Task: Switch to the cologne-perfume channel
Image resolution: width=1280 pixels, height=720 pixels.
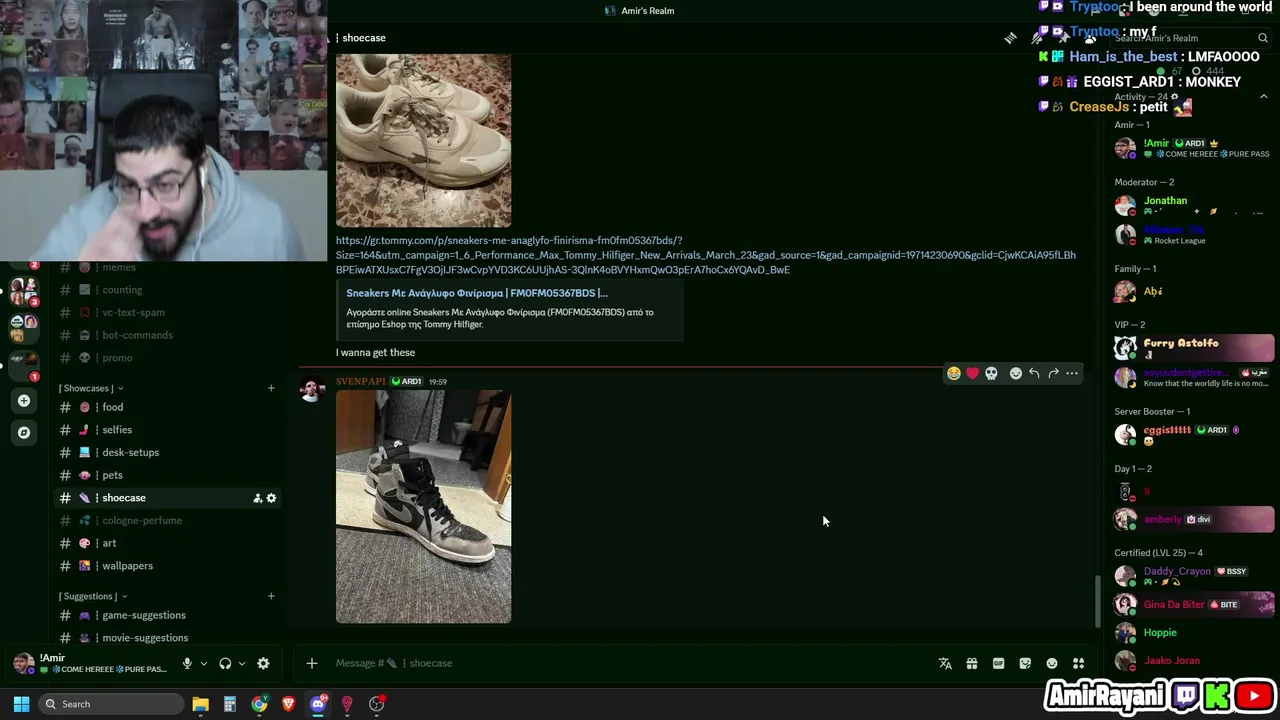Action: (168, 520)
